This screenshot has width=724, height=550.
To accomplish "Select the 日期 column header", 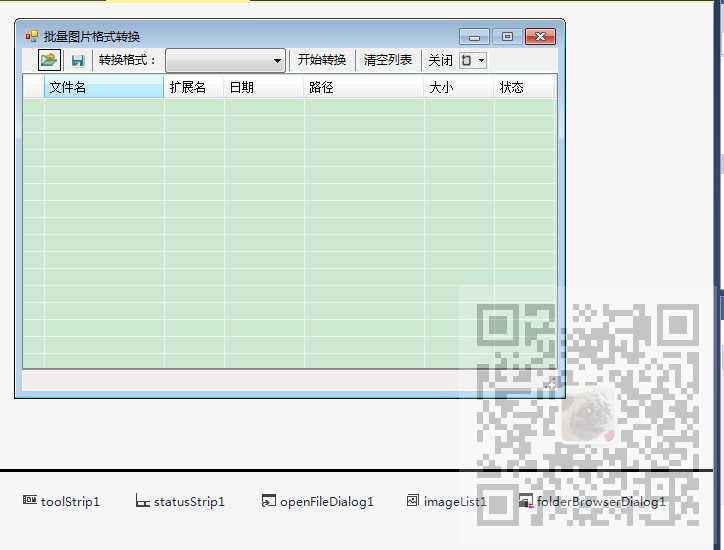I will pyautogui.click(x=264, y=87).
